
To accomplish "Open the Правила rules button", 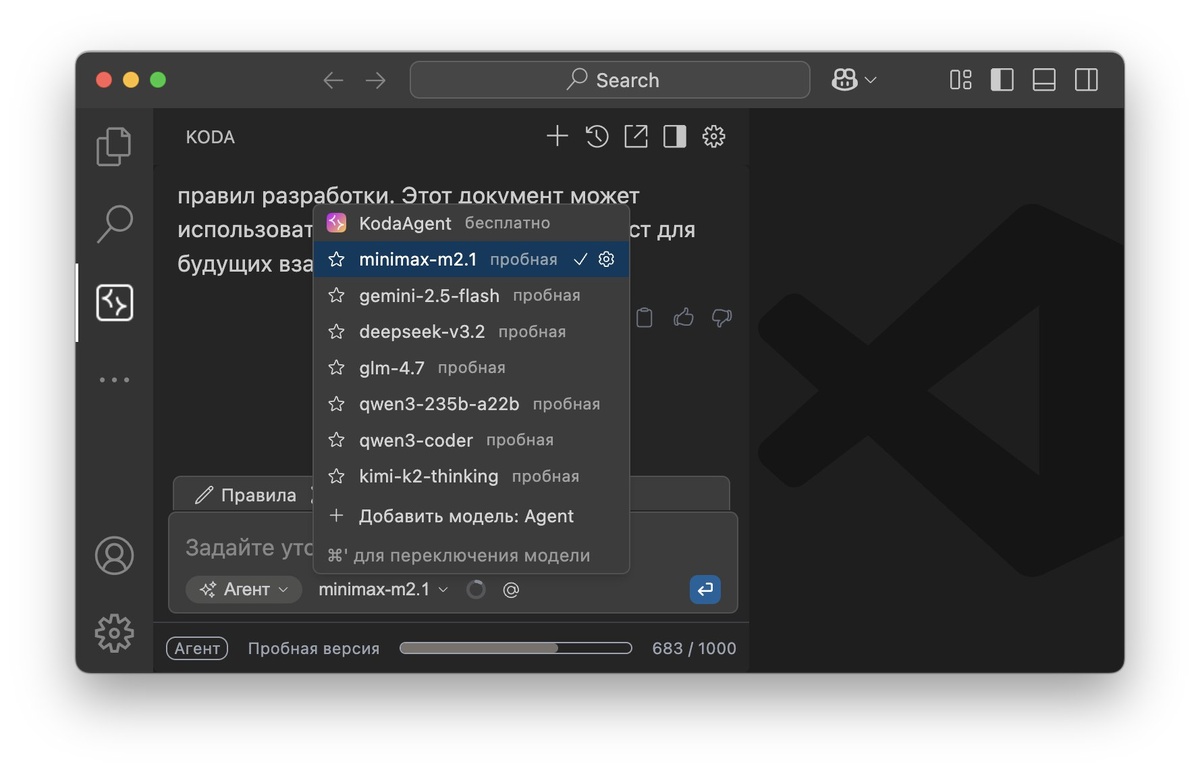I will (x=246, y=495).
